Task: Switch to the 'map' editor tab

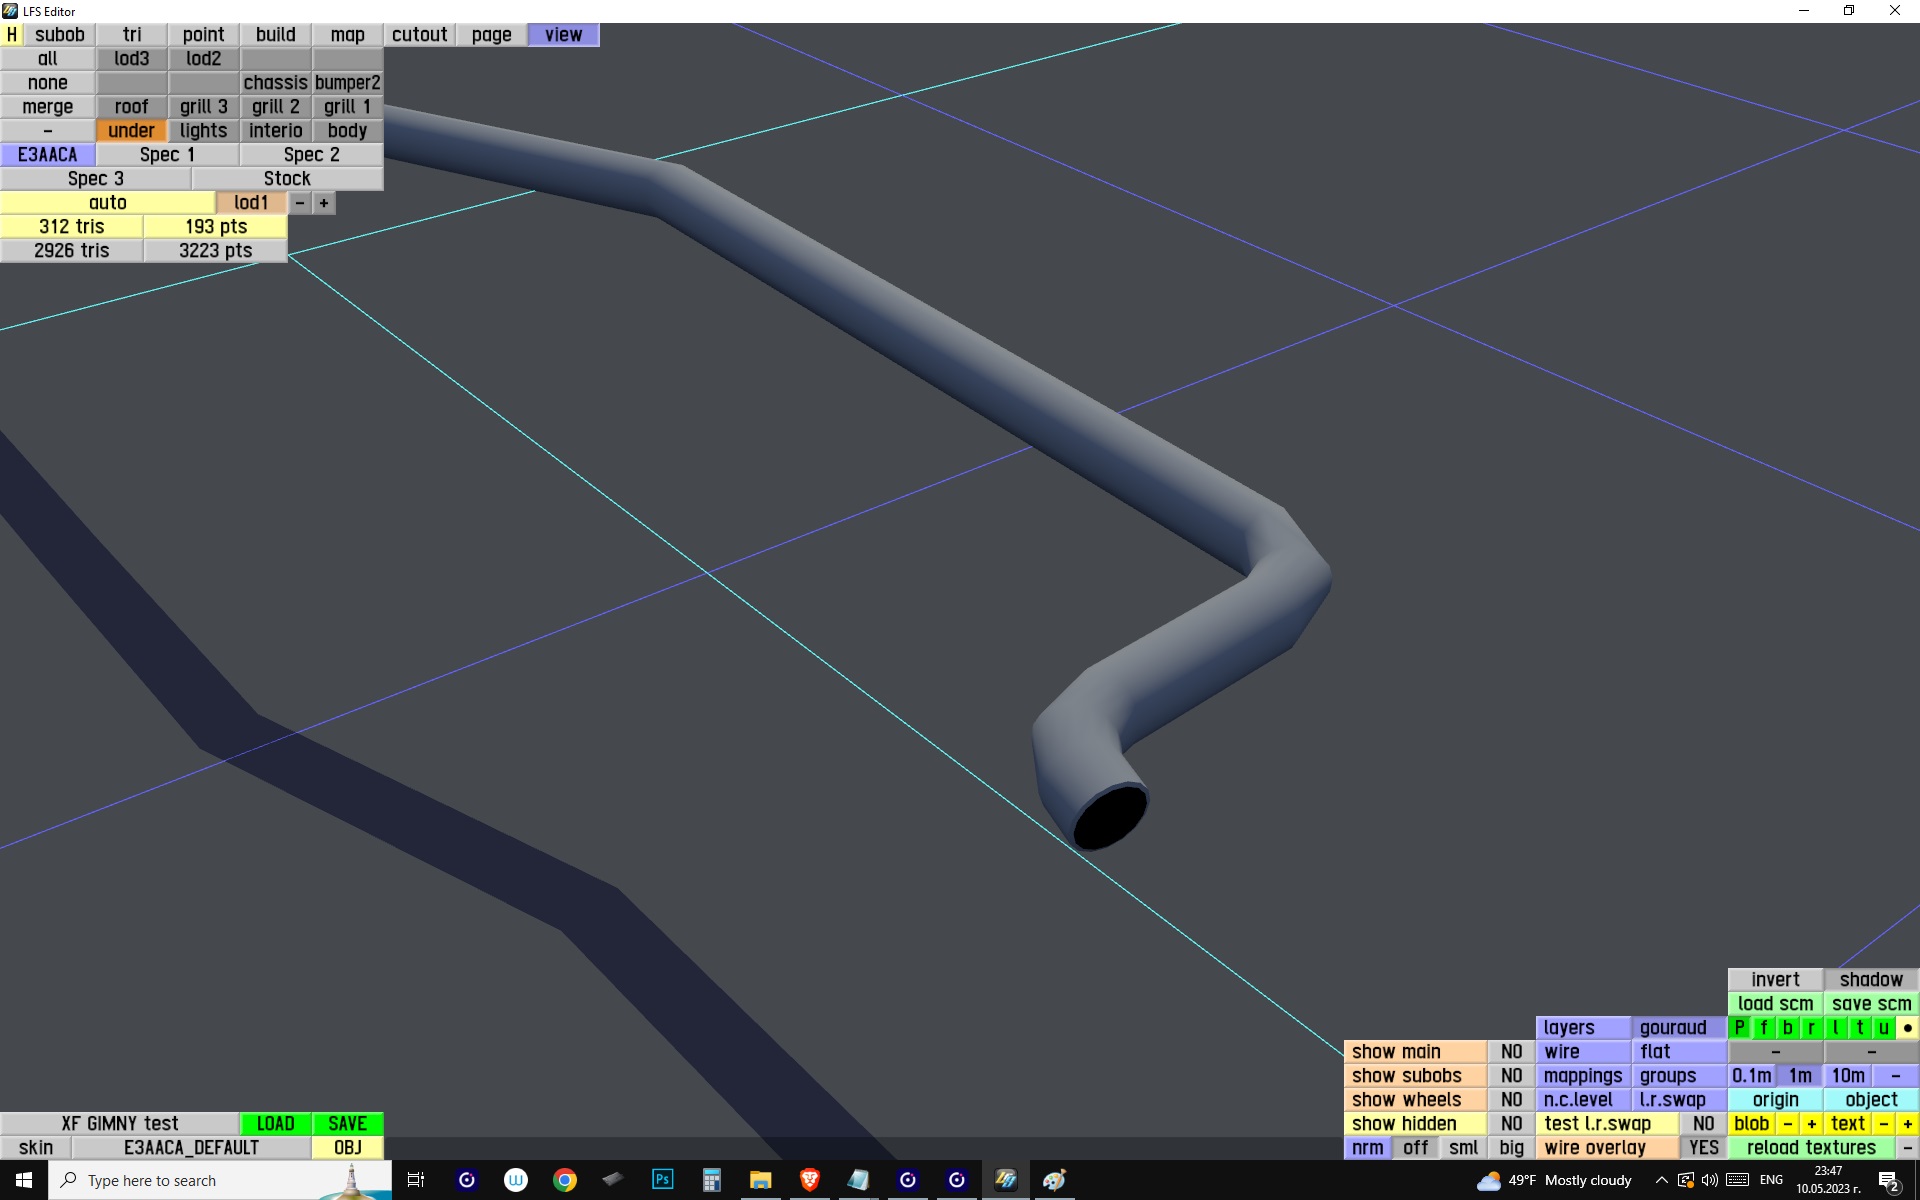Action: [x=347, y=35]
